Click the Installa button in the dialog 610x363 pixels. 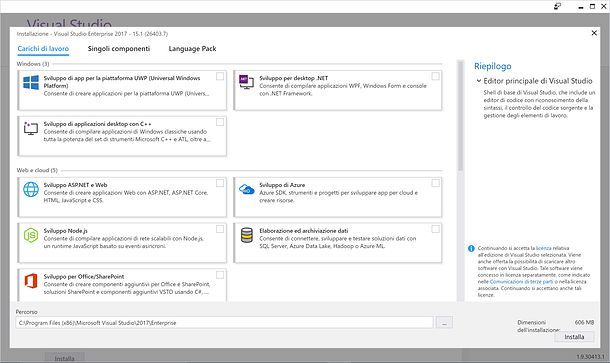pyautogui.click(x=574, y=337)
